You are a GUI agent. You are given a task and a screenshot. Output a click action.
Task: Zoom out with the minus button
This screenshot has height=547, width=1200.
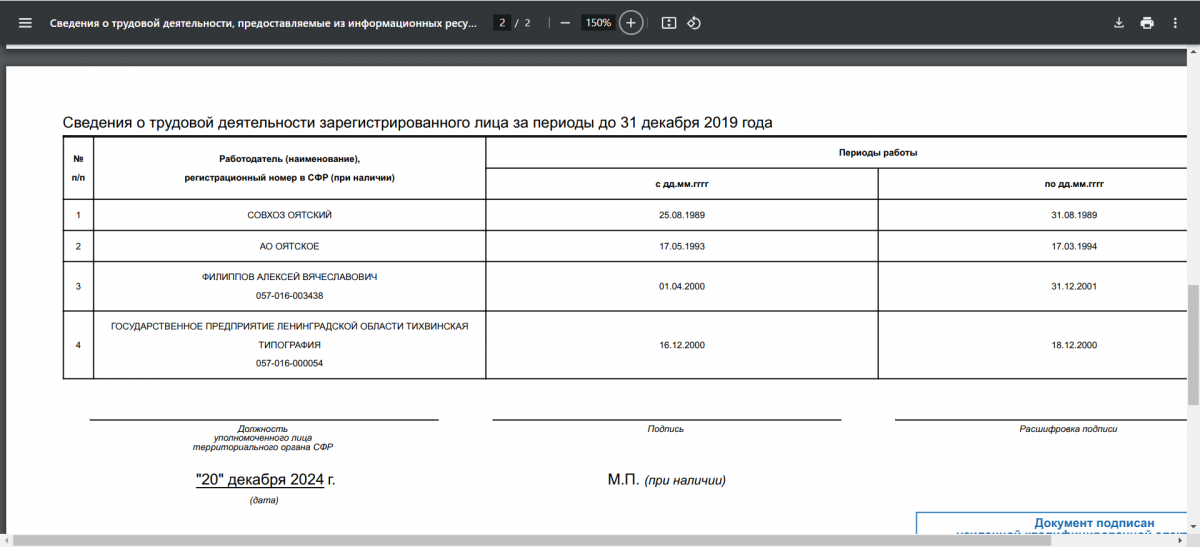(x=565, y=23)
